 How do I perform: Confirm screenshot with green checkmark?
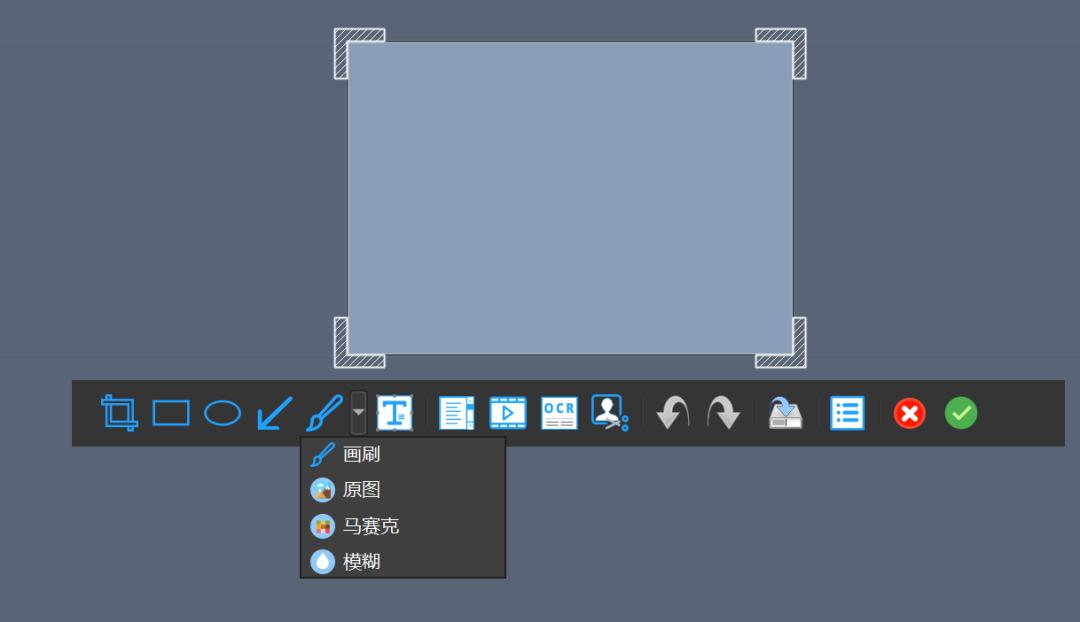961,413
